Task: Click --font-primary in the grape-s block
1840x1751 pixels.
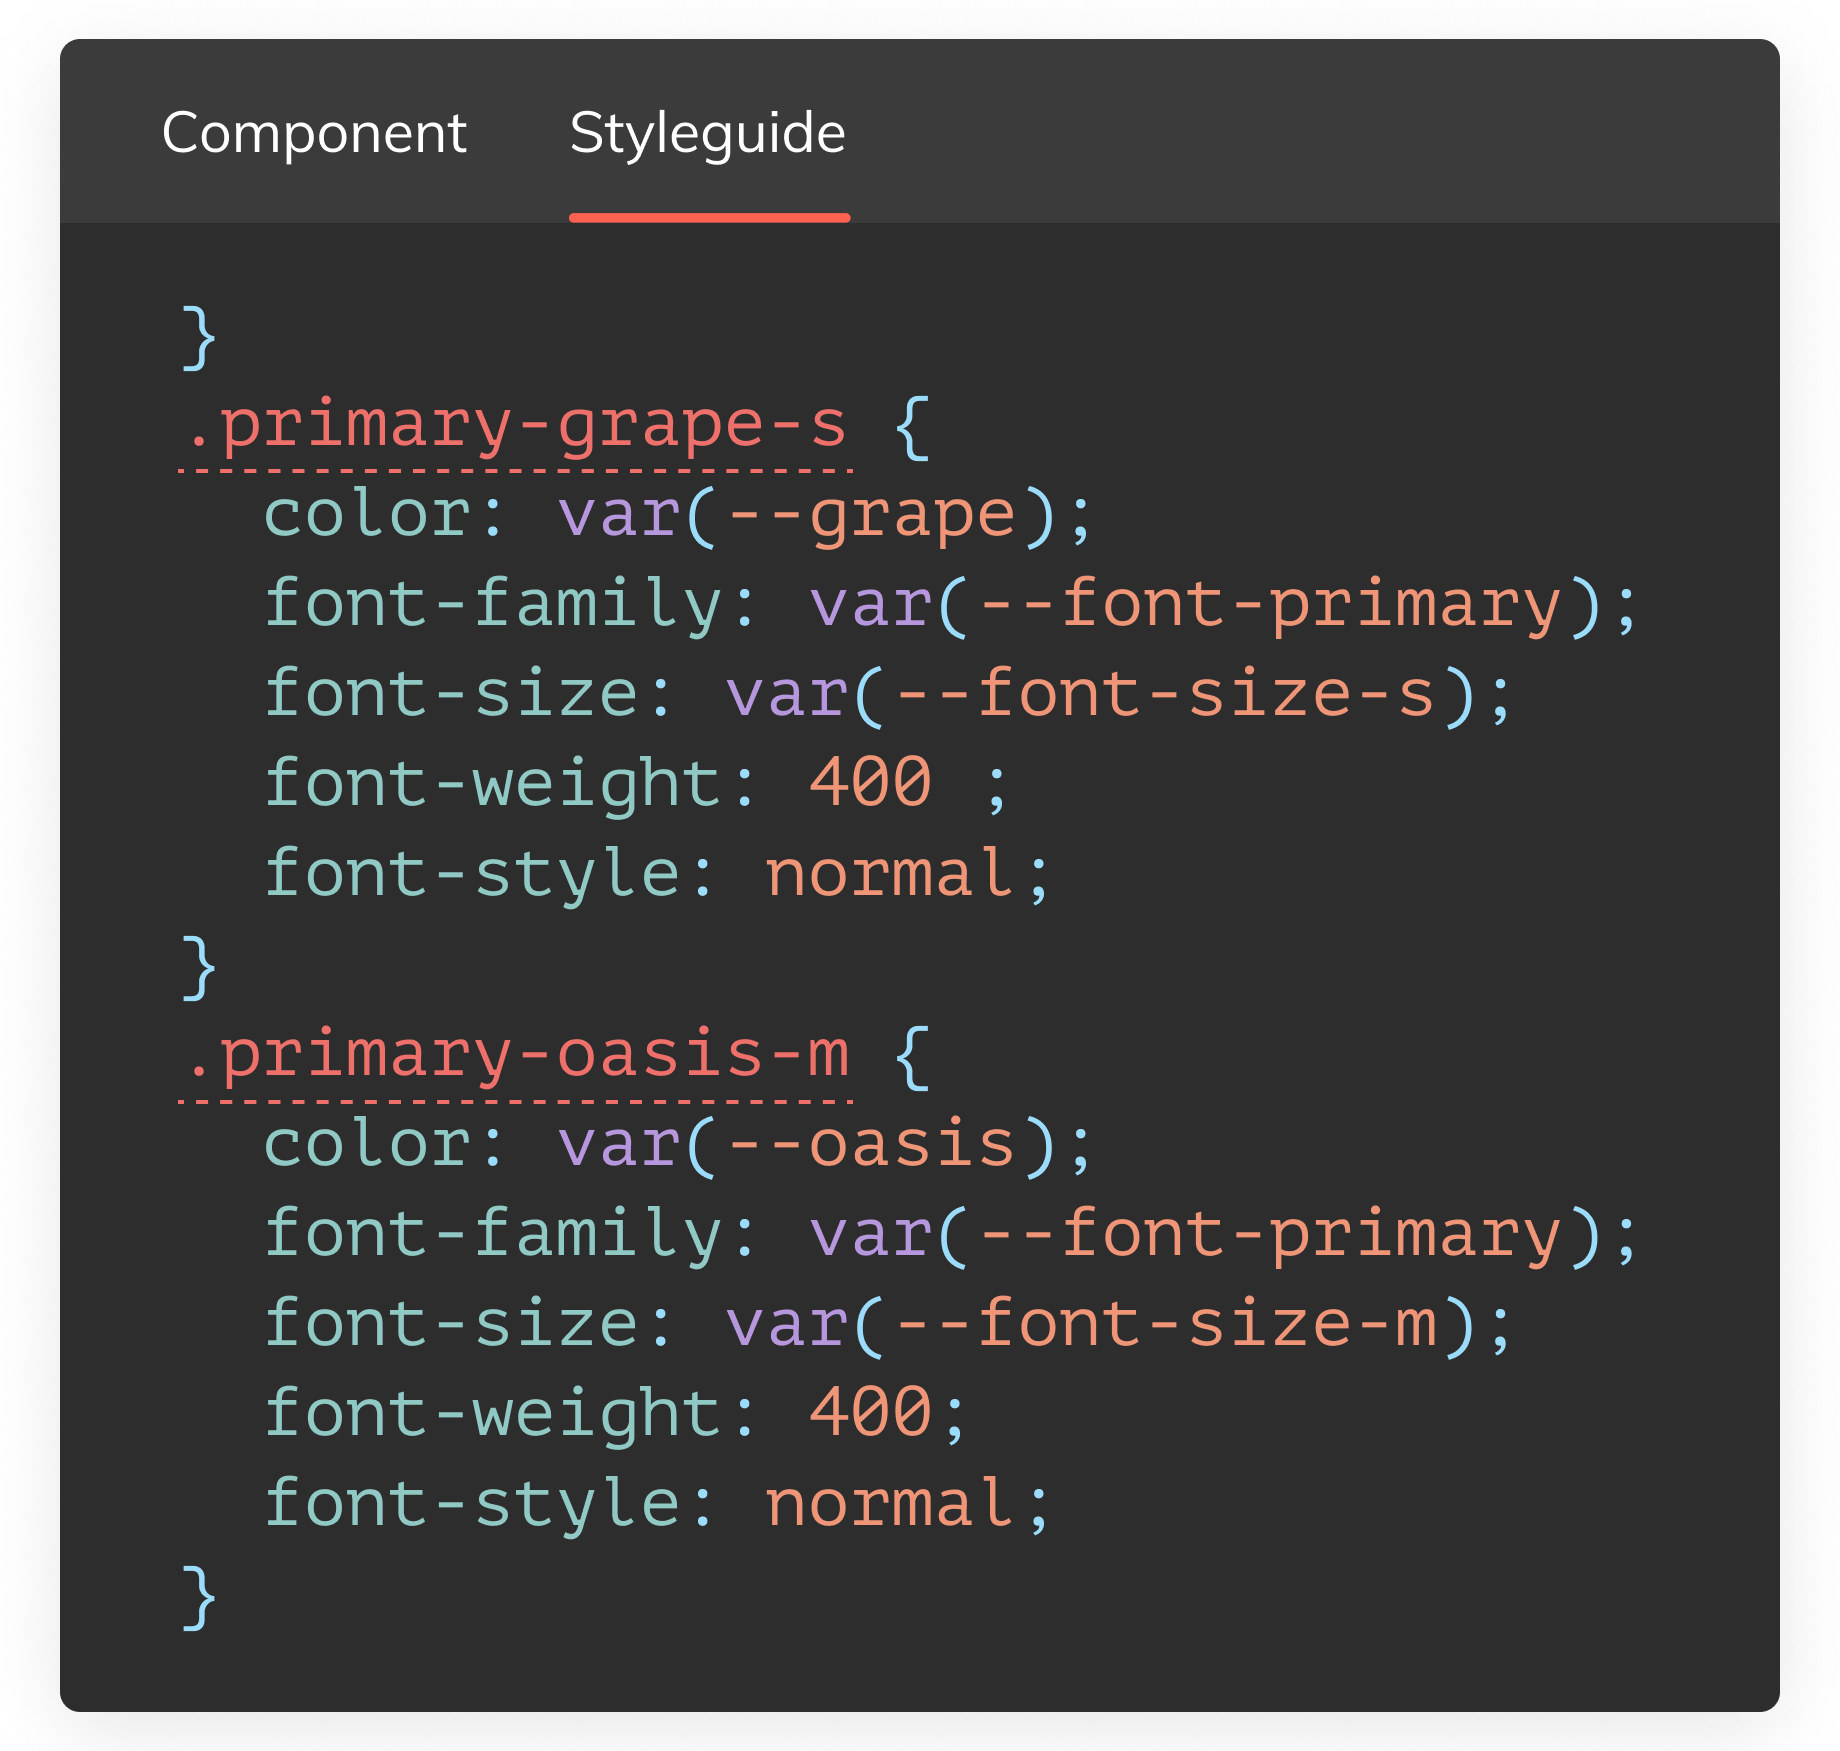Action: pyautogui.click(x=1270, y=606)
